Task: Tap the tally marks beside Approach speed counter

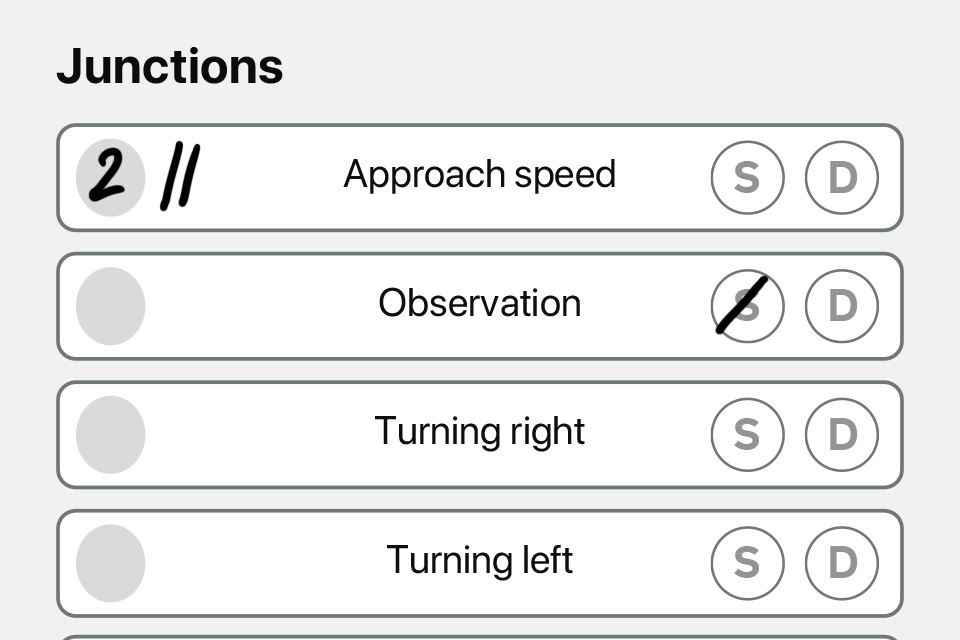Action: [177, 175]
